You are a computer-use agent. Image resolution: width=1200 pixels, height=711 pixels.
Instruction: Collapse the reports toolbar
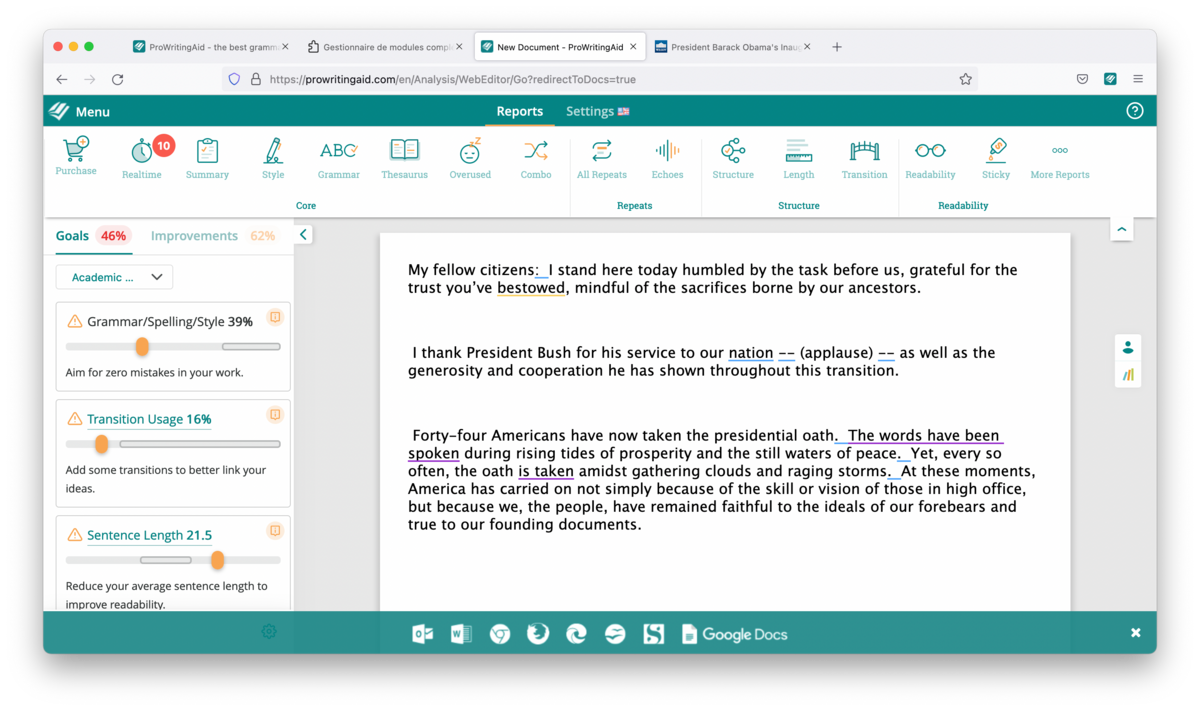click(1122, 229)
